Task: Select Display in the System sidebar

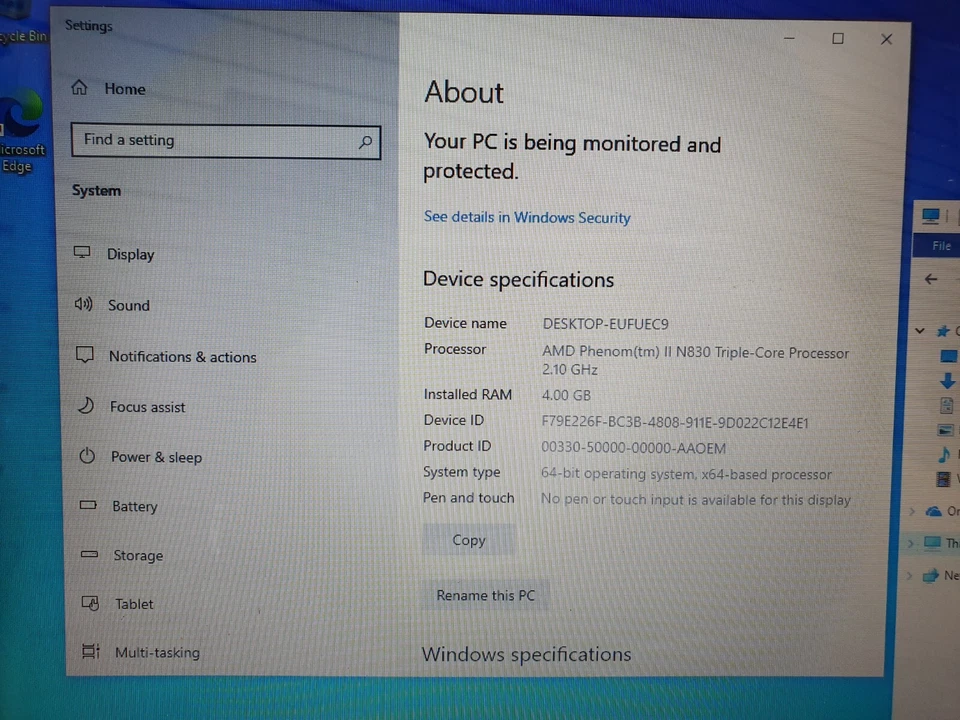Action: tap(130, 254)
